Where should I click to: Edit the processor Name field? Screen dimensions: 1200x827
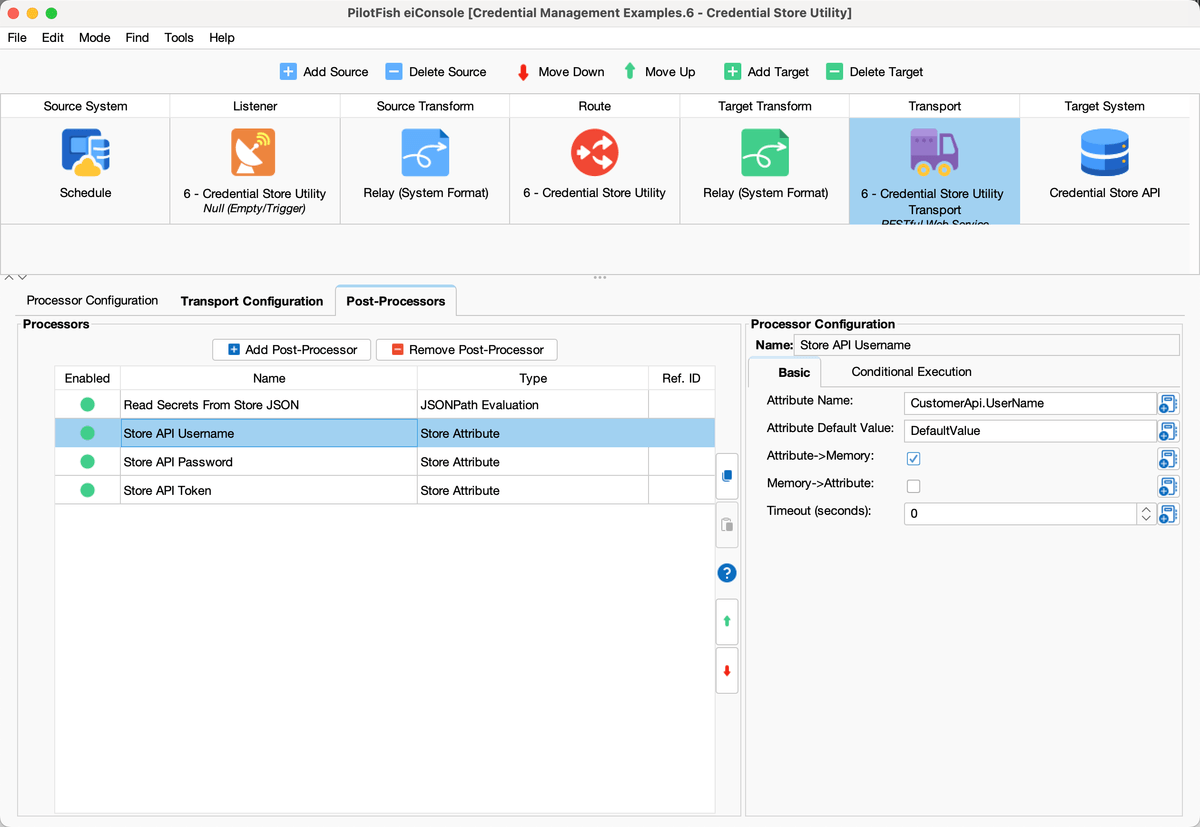pos(987,345)
